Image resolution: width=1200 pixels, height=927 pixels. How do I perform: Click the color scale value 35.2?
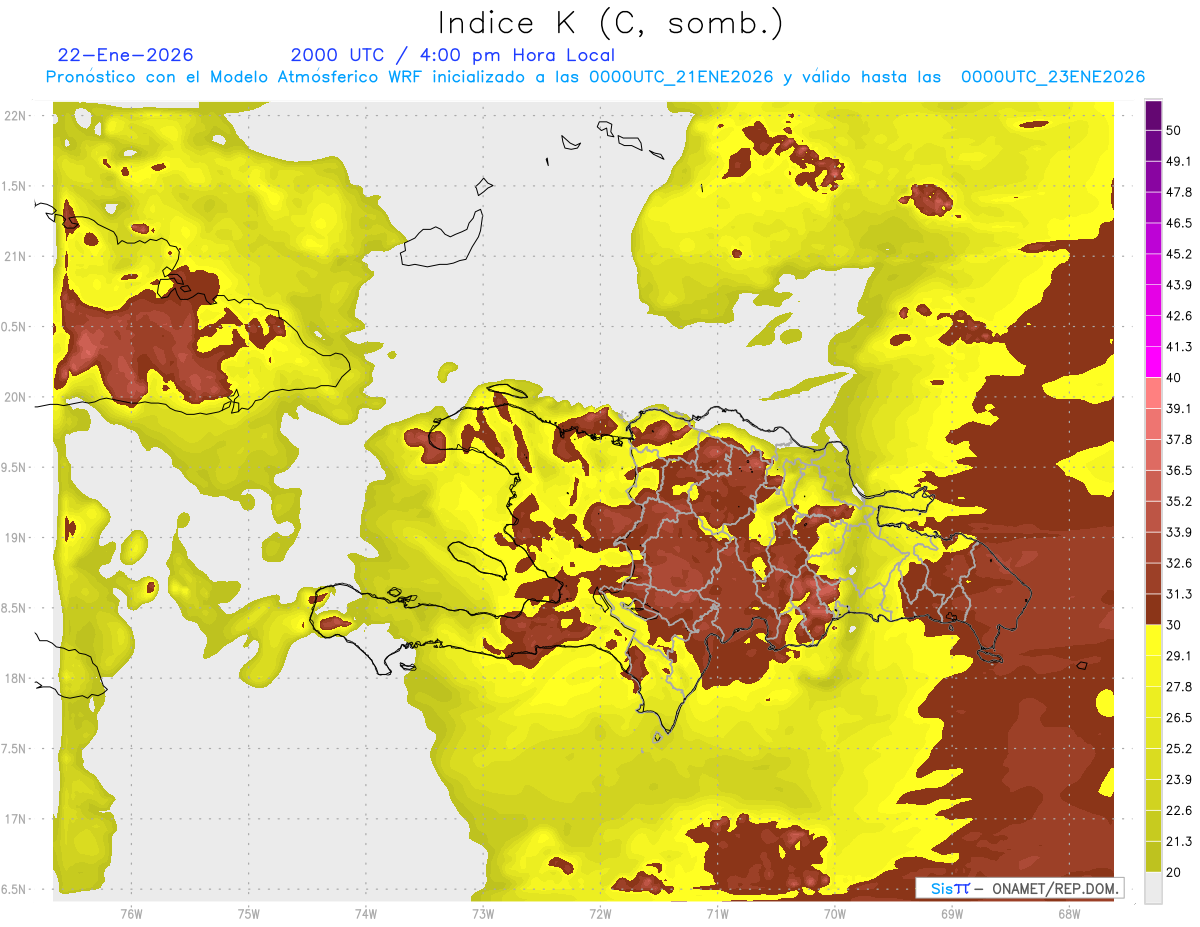pyautogui.click(x=1180, y=501)
